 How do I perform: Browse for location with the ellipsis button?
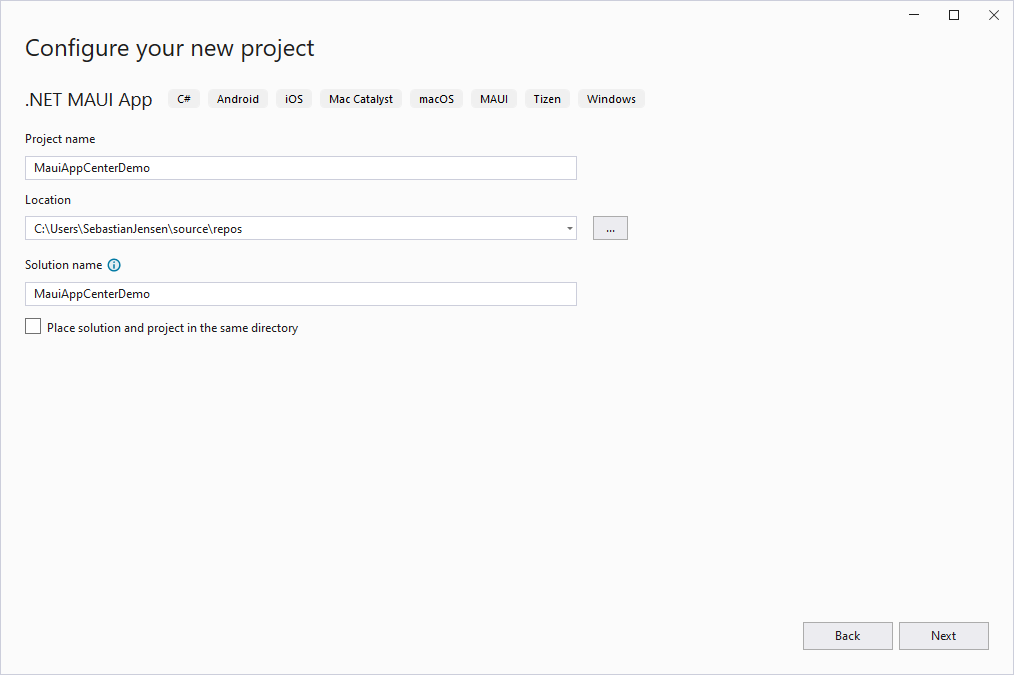610,228
